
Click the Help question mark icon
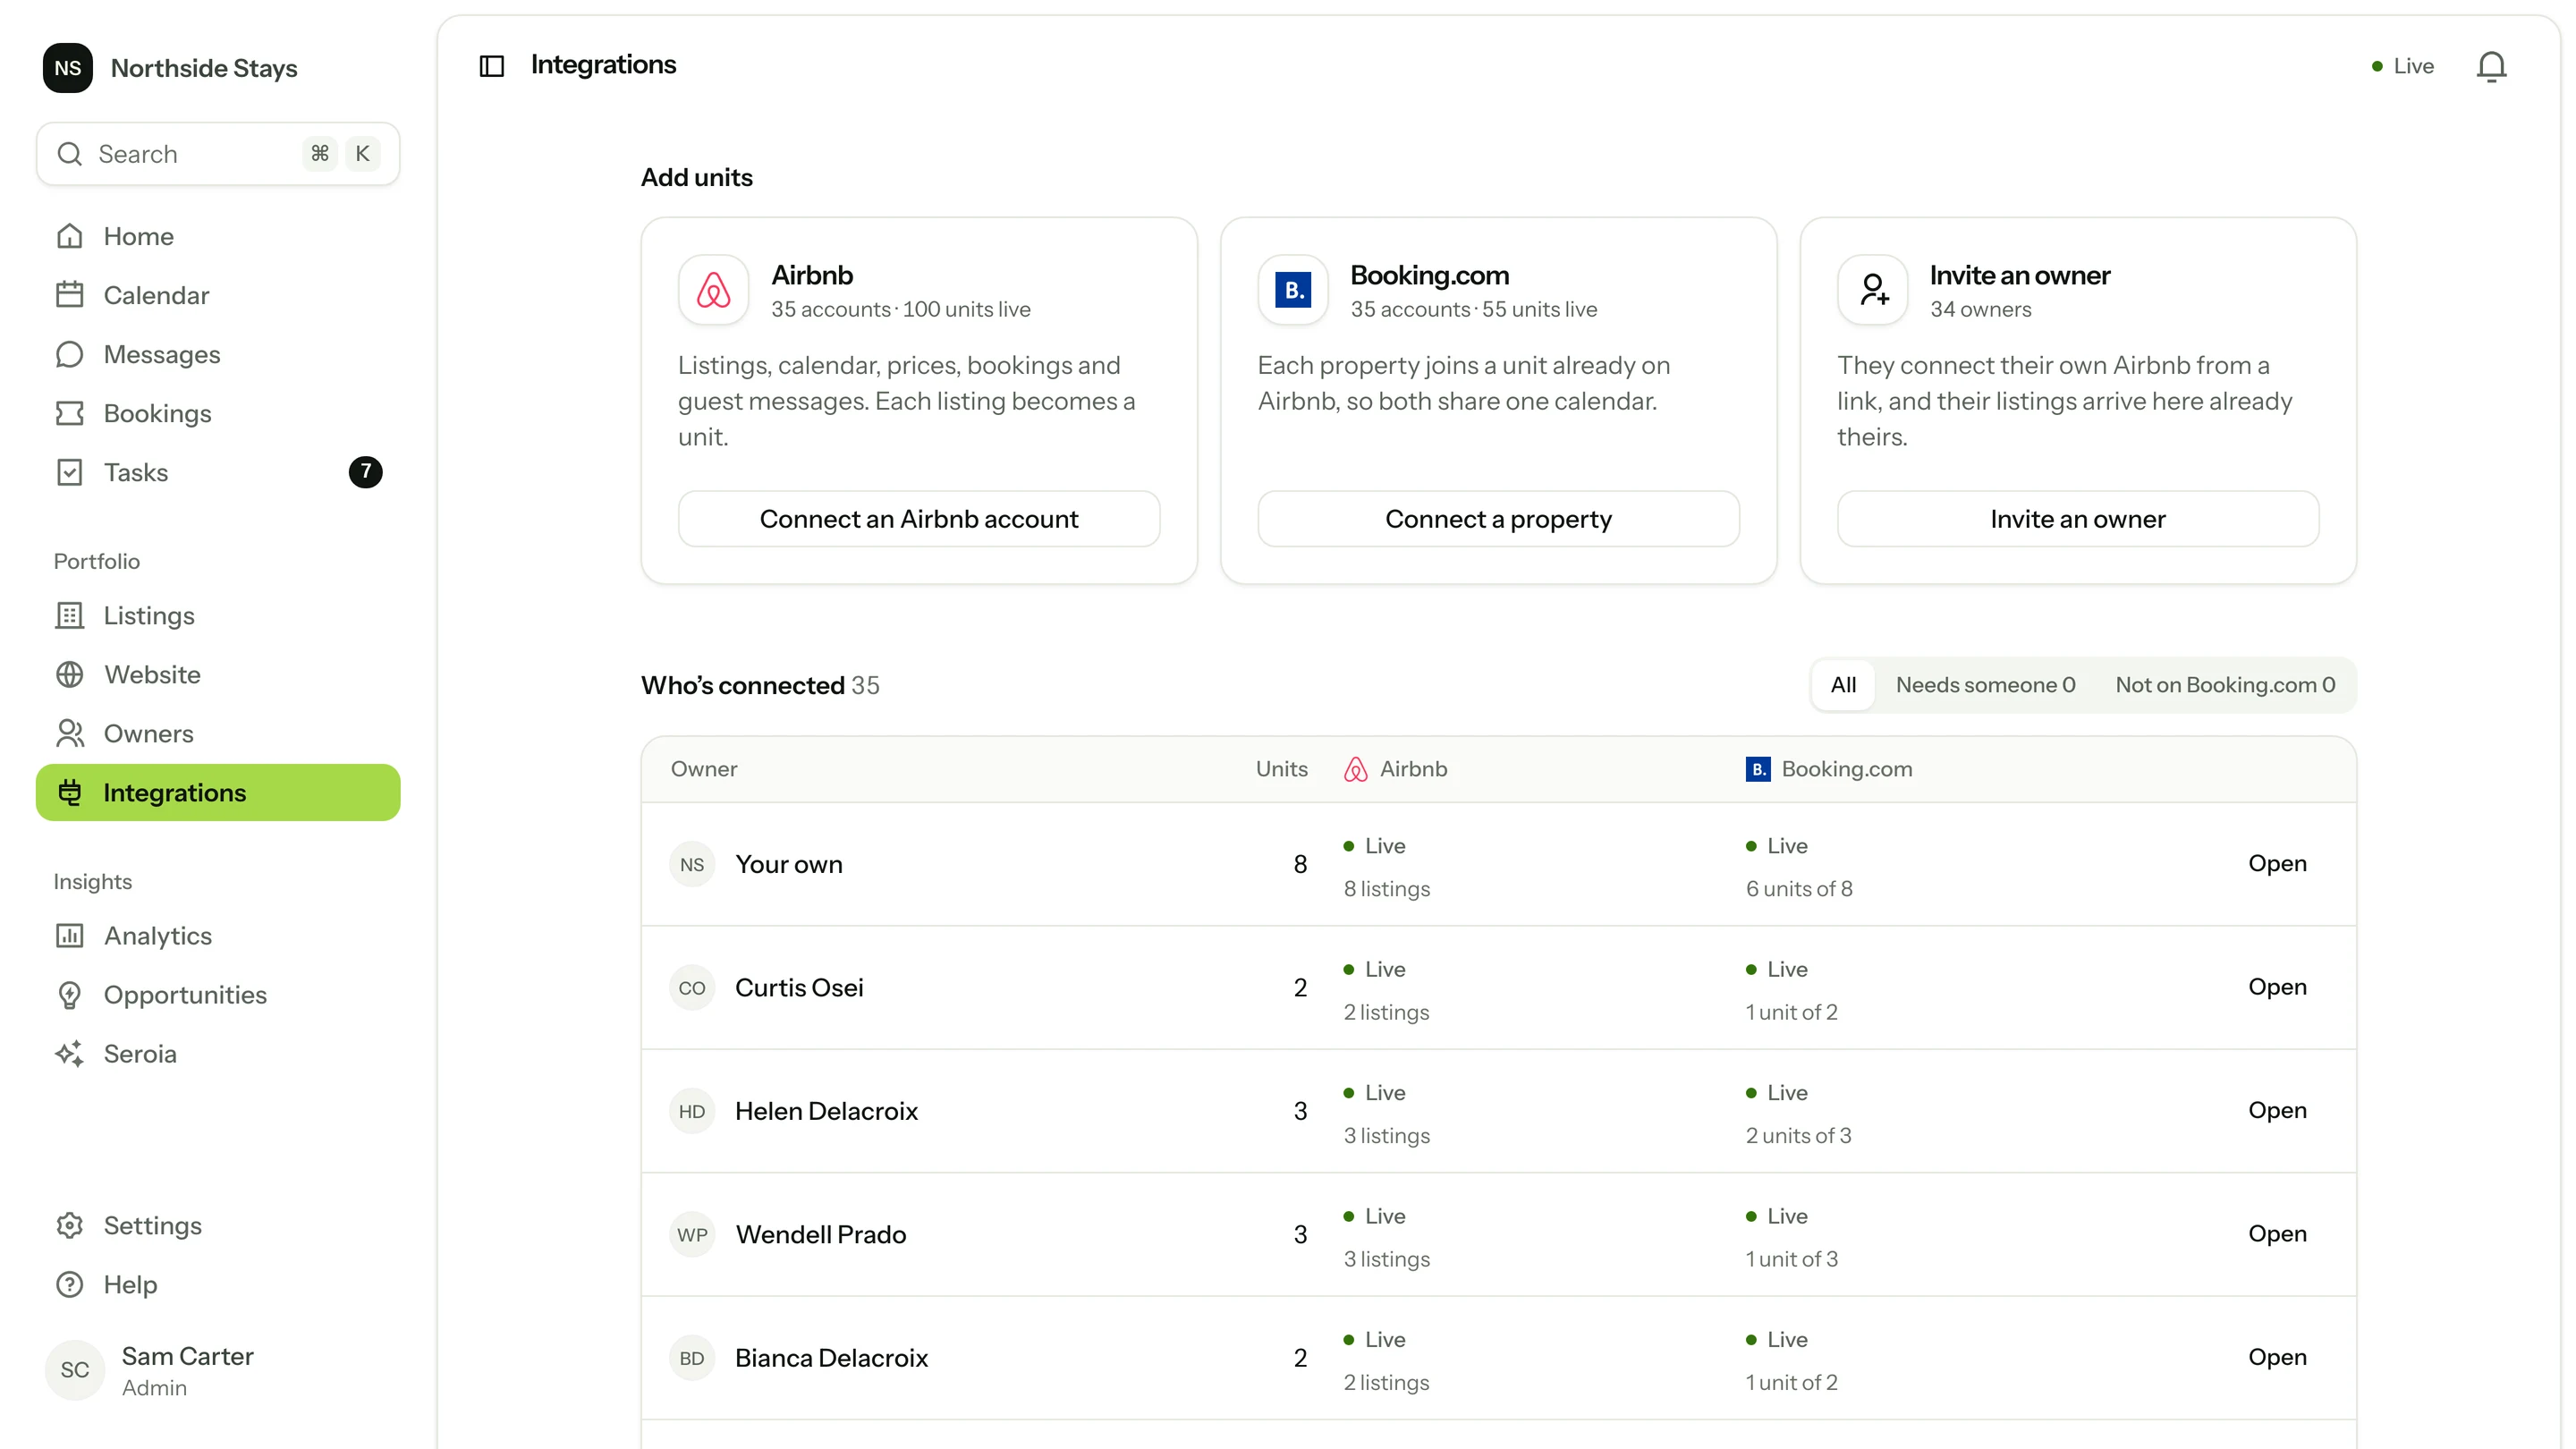click(x=69, y=1284)
